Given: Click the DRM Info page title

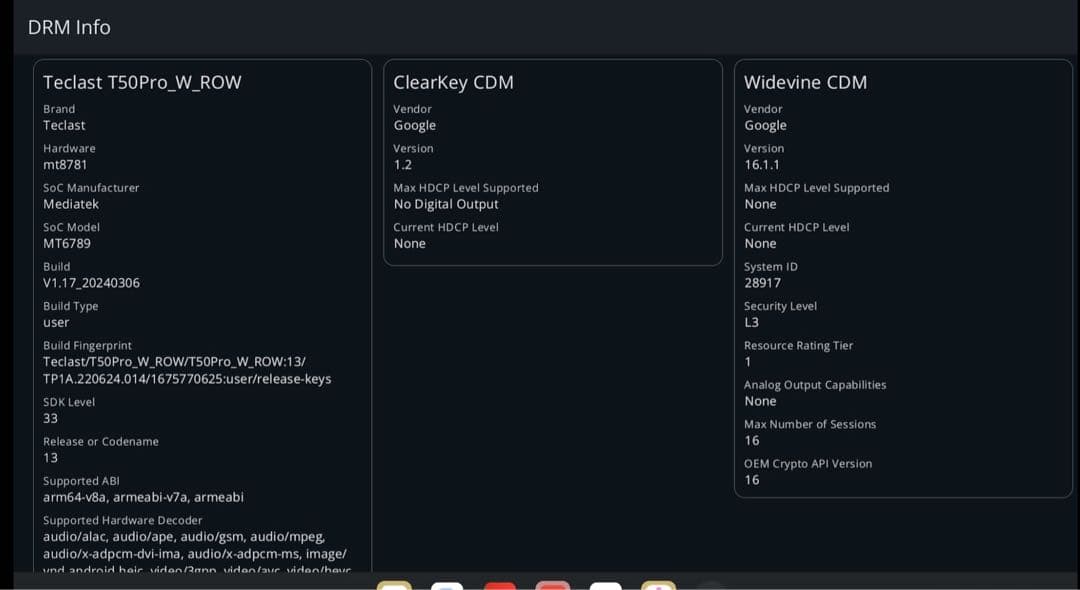Looking at the screenshot, I should (x=69, y=27).
